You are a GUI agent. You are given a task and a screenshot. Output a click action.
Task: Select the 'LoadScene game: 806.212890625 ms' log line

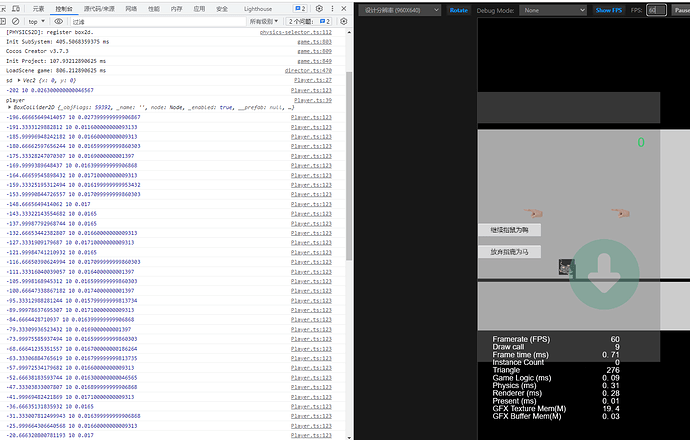55,70
